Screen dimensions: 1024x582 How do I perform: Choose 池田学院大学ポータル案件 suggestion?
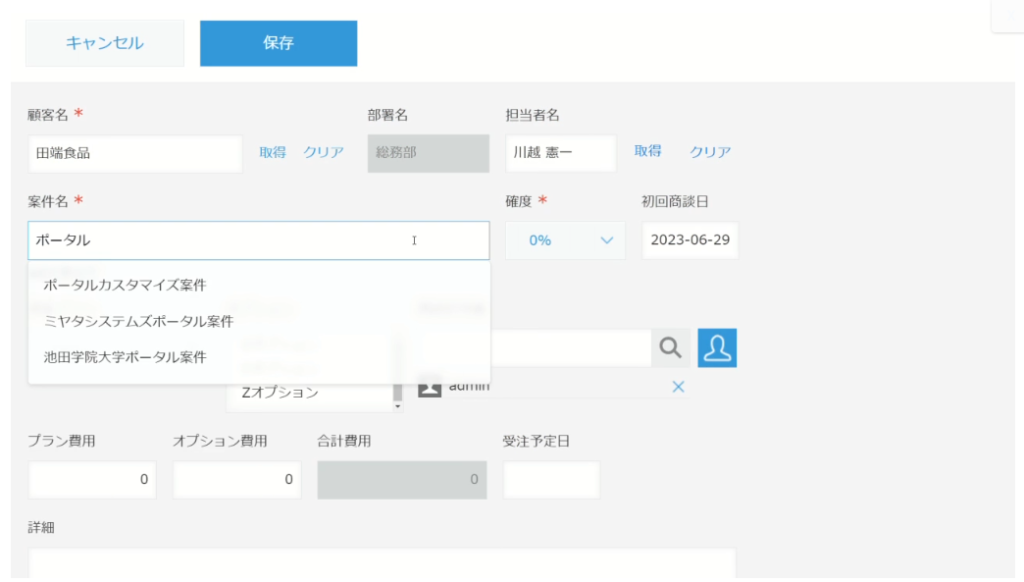pyautogui.click(x=125, y=357)
